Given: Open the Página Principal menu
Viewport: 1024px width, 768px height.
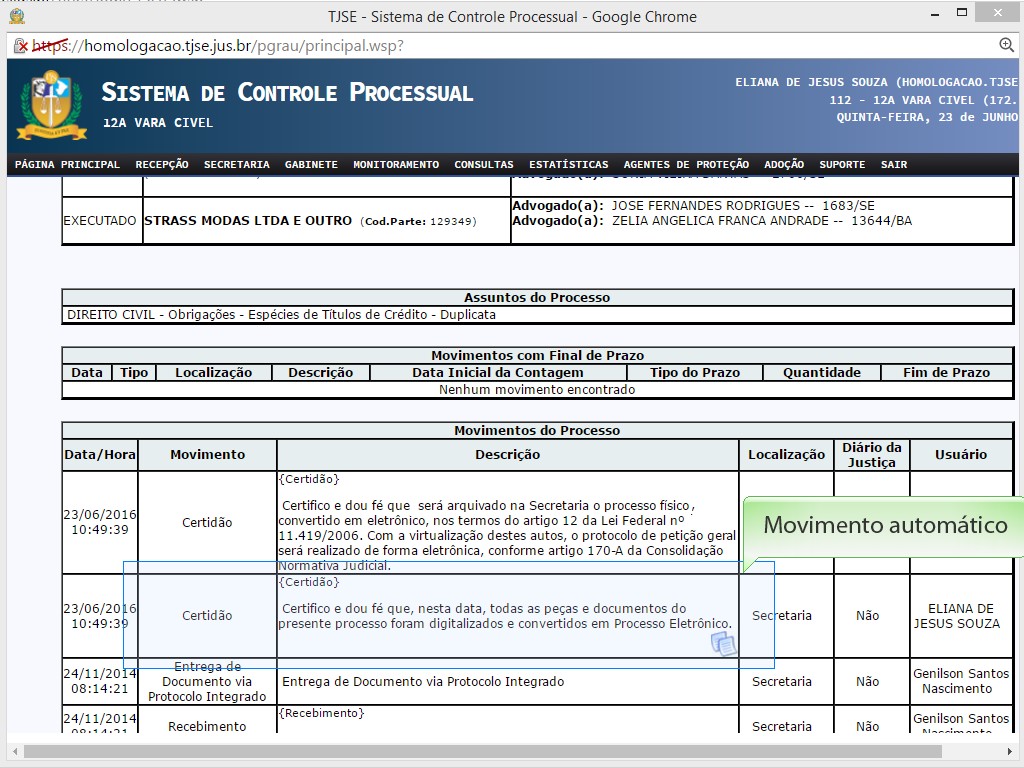Looking at the screenshot, I should tap(67, 164).
